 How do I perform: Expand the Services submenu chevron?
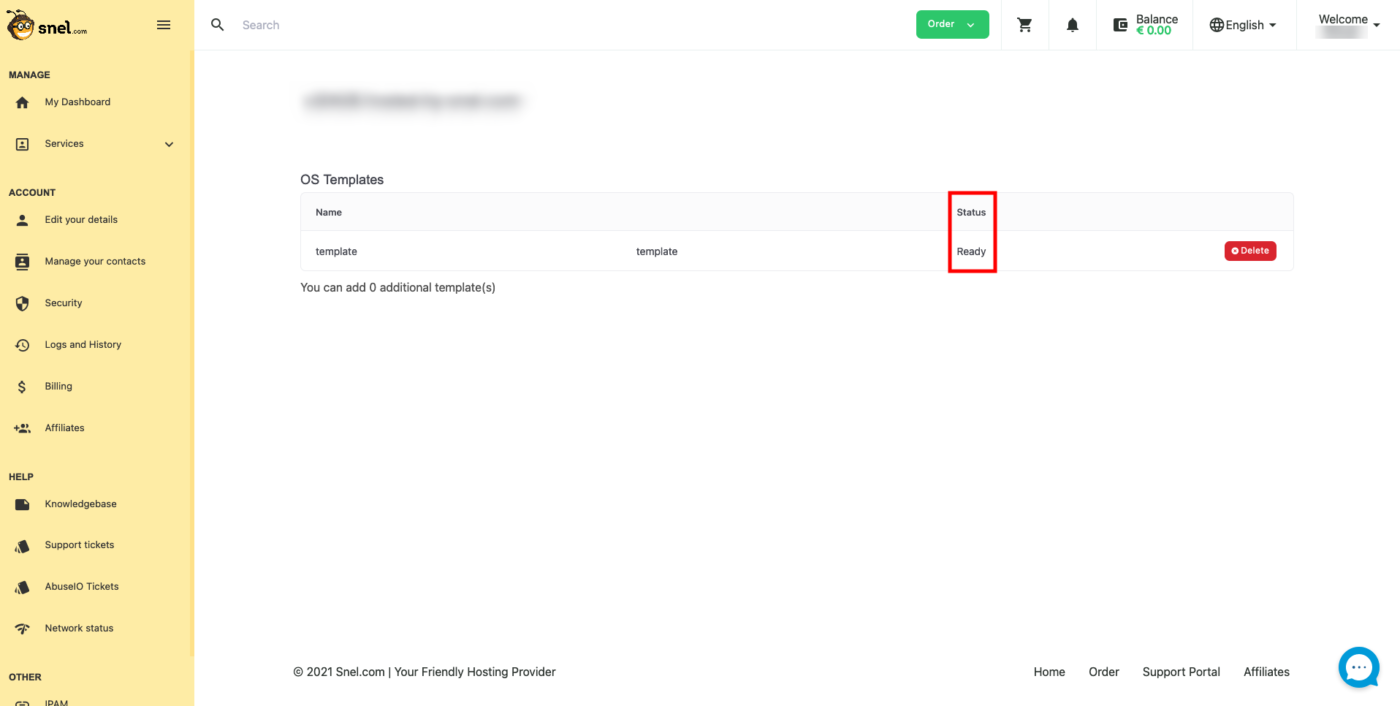tap(169, 144)
